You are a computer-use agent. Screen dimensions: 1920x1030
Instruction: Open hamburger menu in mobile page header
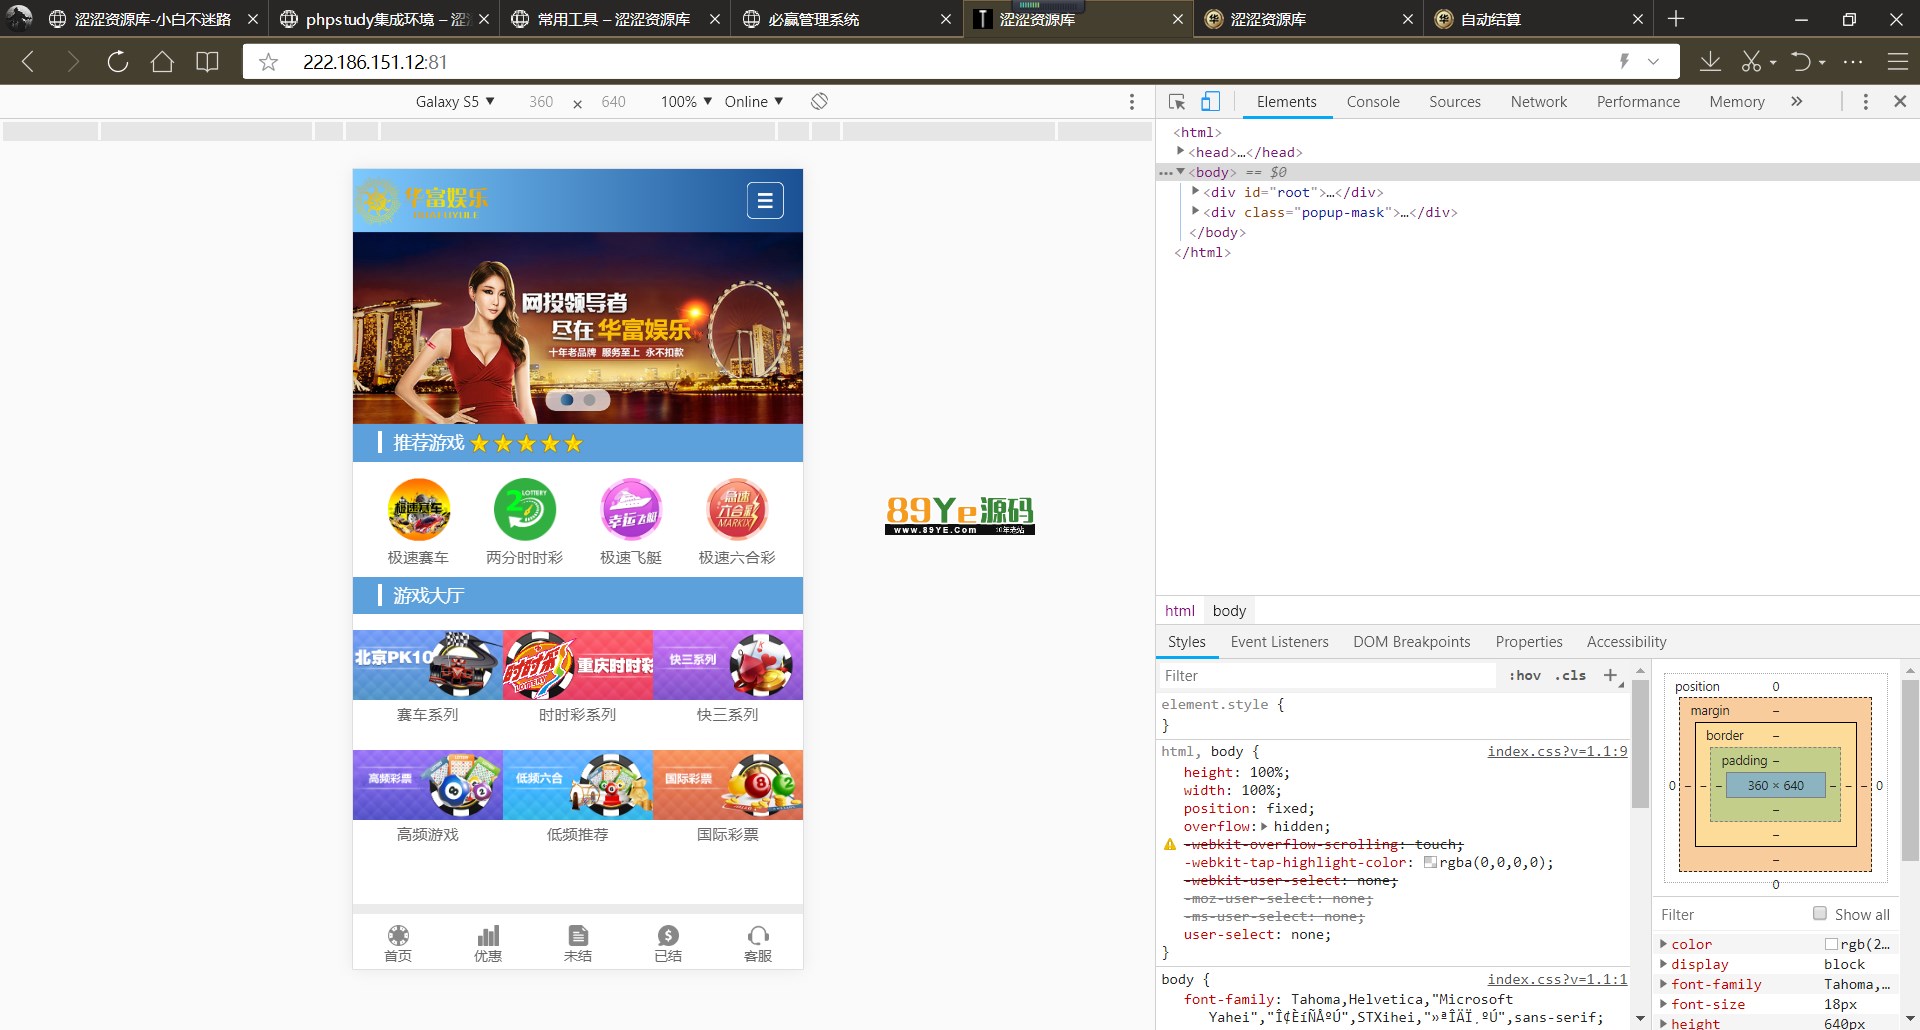click(765, 201)
